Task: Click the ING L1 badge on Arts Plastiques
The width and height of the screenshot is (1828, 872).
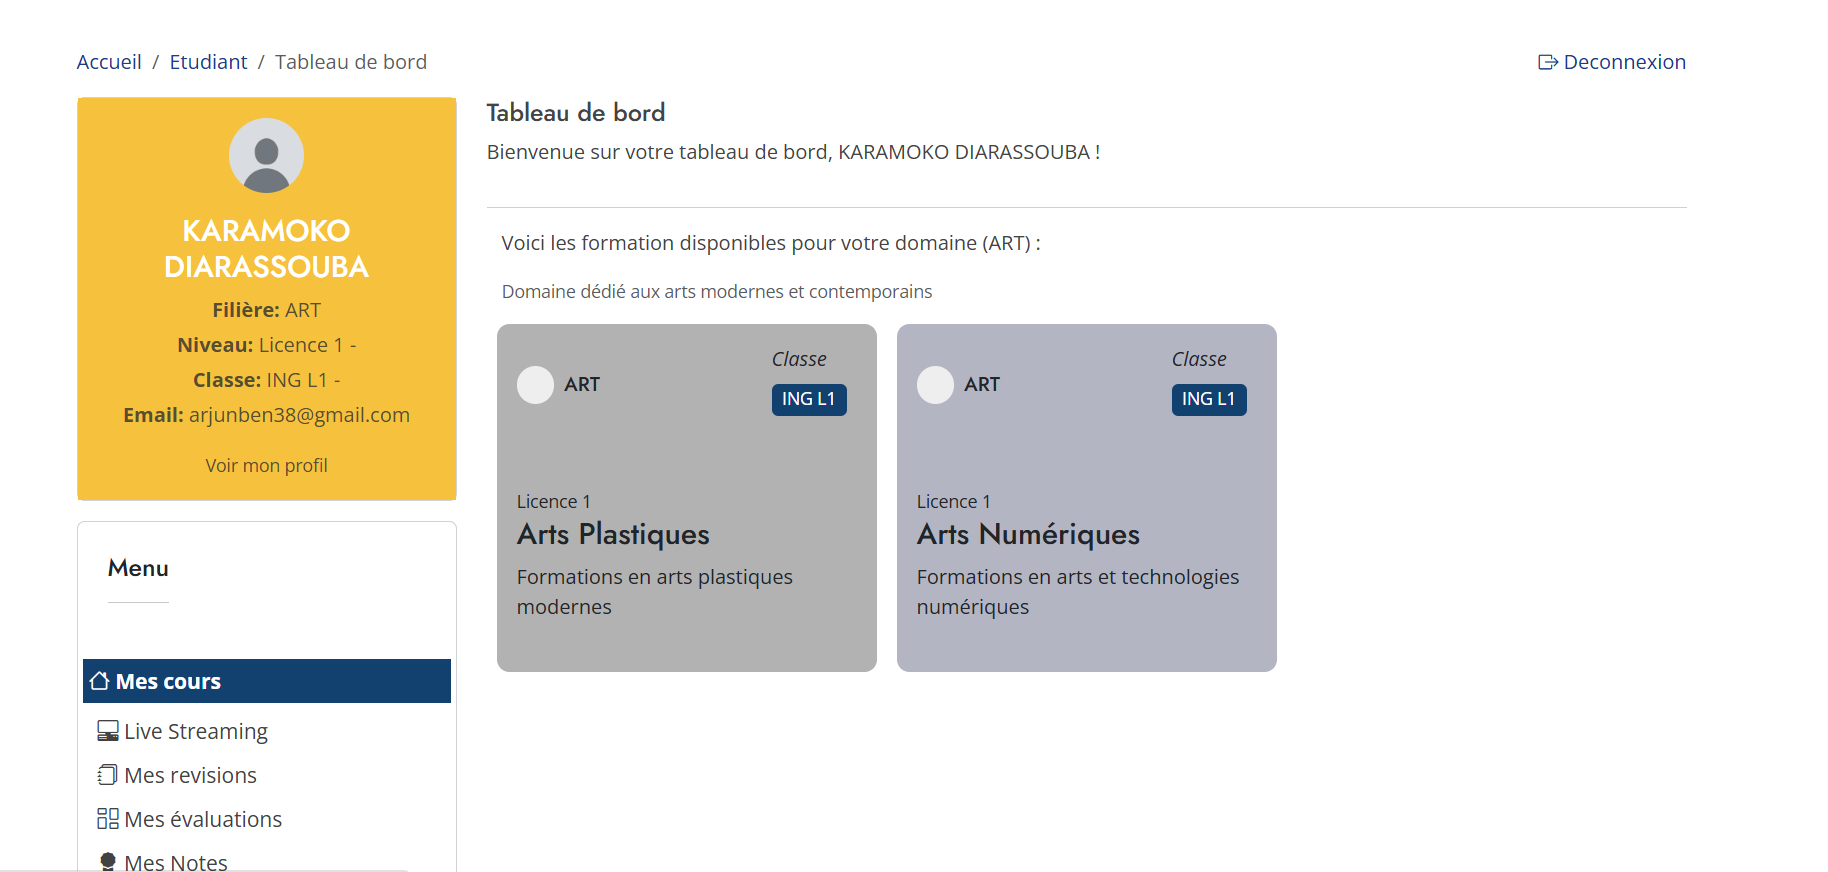Action: click(x=808, y=399)
